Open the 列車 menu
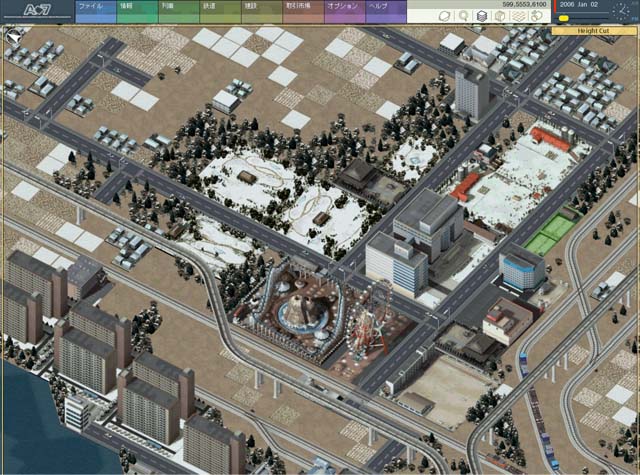 click(179, 11)
